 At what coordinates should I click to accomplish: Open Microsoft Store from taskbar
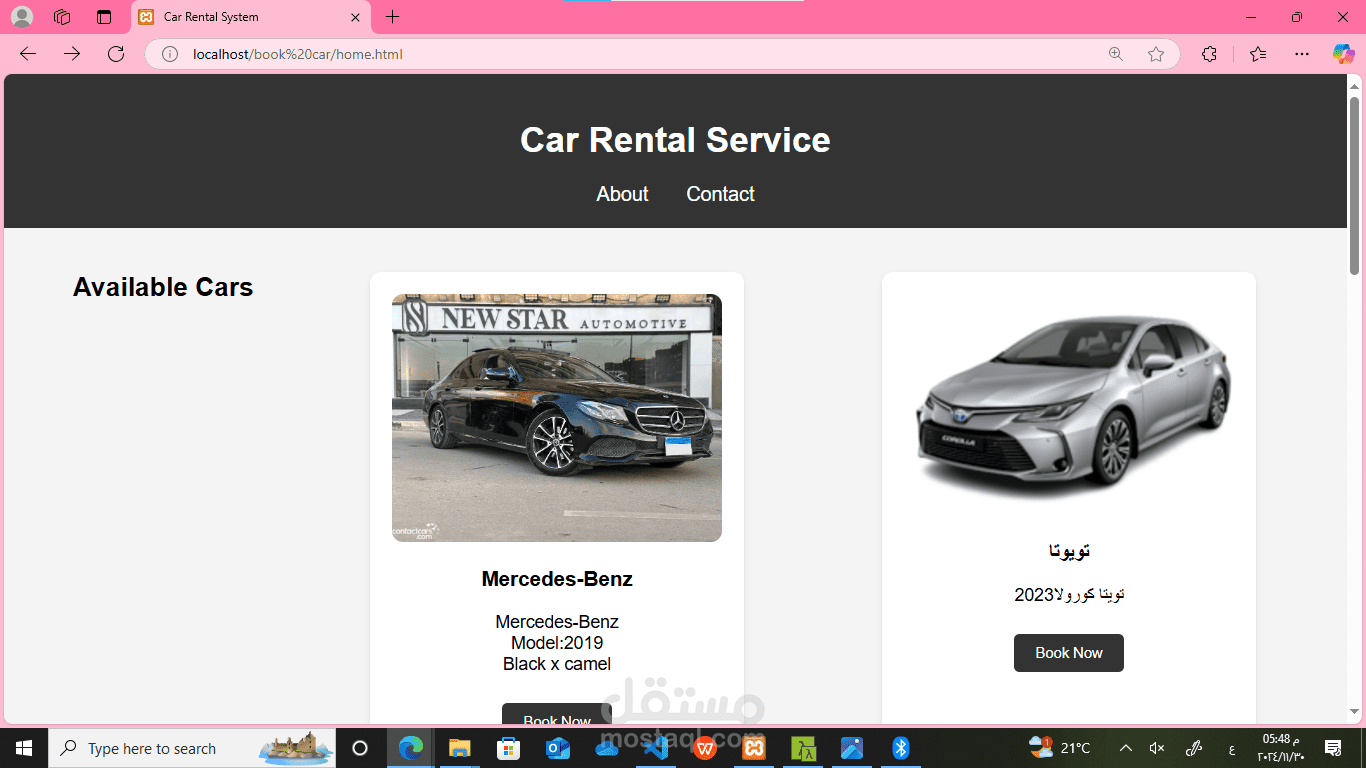tap(508, 748)
